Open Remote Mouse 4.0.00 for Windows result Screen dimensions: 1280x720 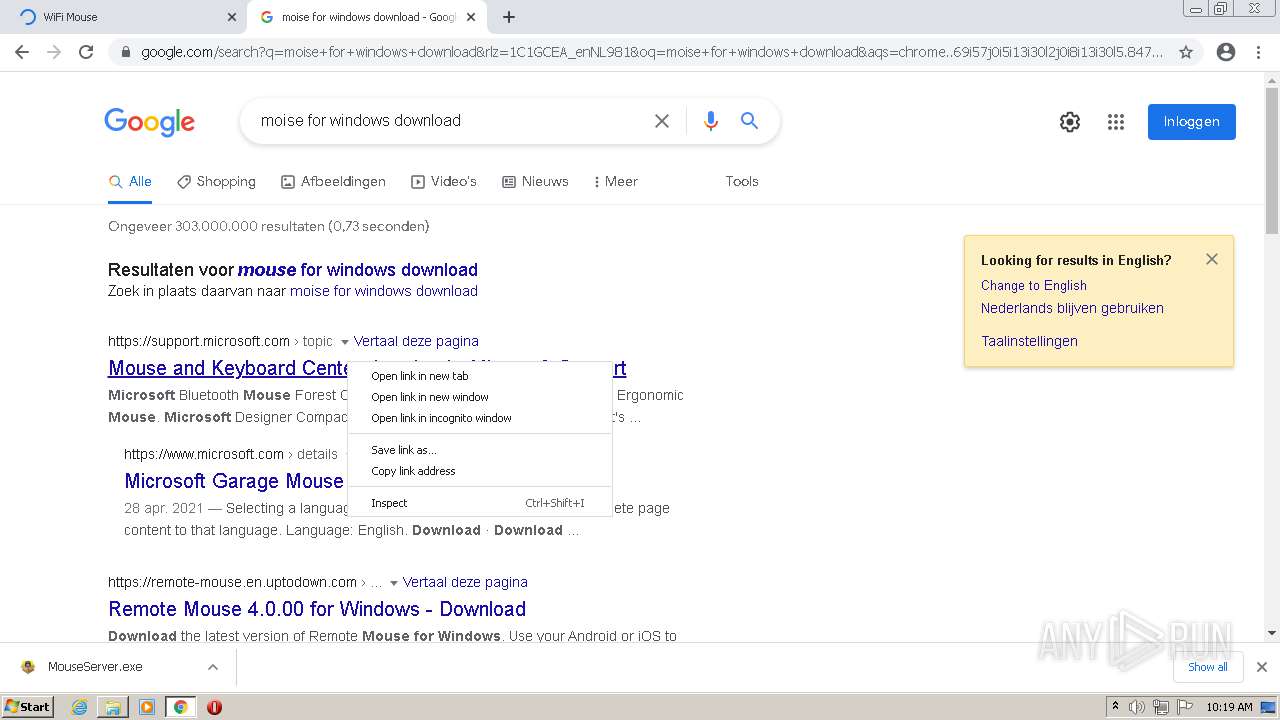tap(317, 609)
